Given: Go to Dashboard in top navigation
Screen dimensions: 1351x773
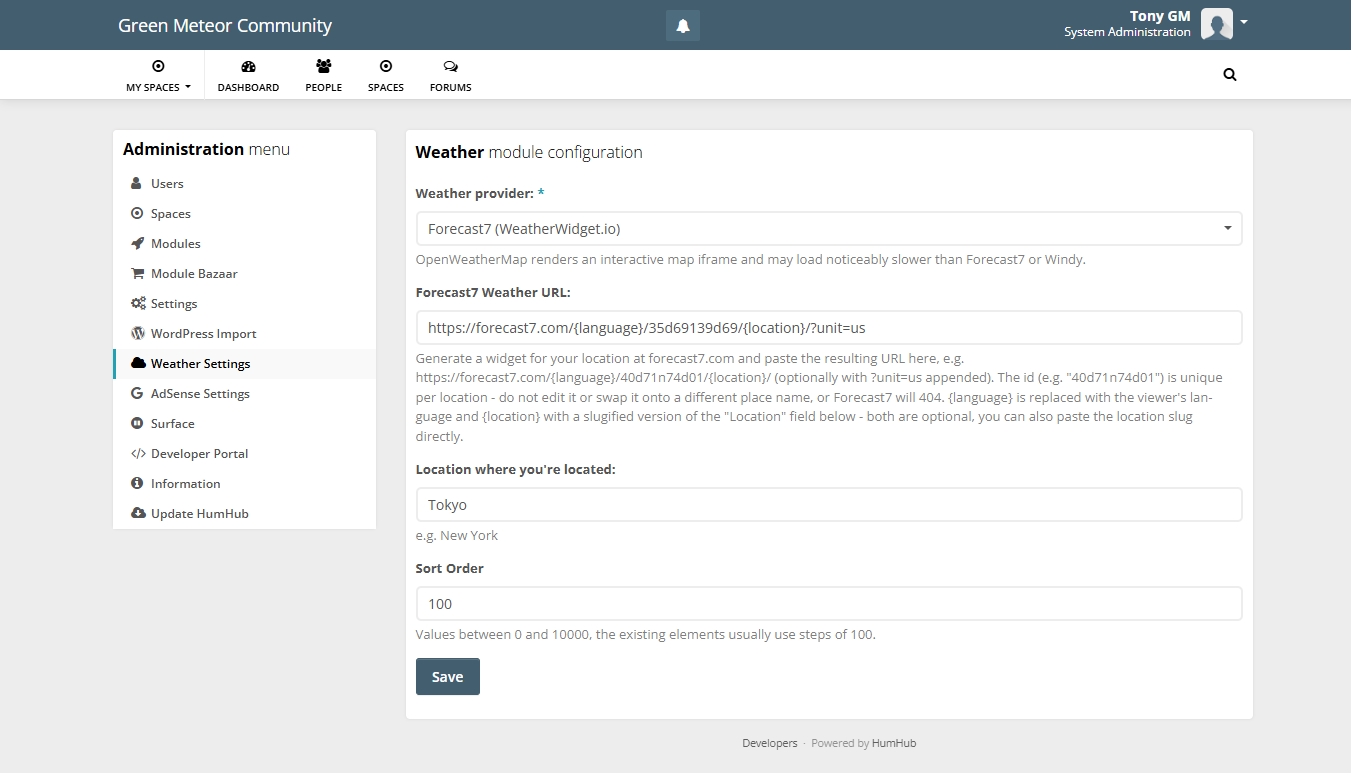Looking at the screenshot, I should 249,75.
